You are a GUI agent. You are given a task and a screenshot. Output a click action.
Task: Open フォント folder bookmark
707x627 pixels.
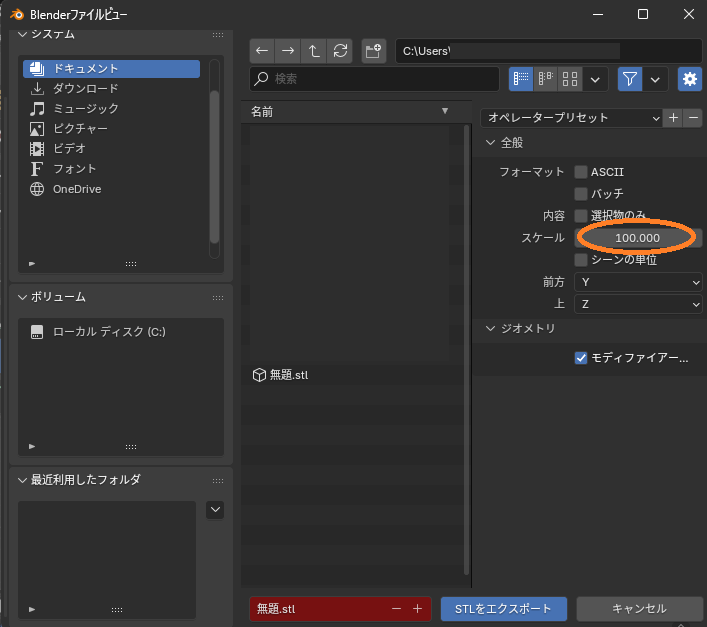coord(111,169)
